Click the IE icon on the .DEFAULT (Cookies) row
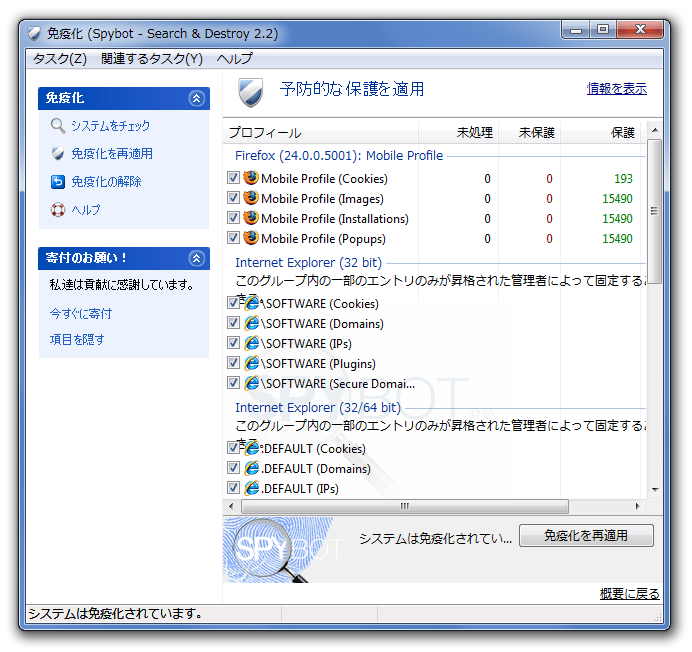This screenshot has height=652, width=692. [x=252, y=448]
